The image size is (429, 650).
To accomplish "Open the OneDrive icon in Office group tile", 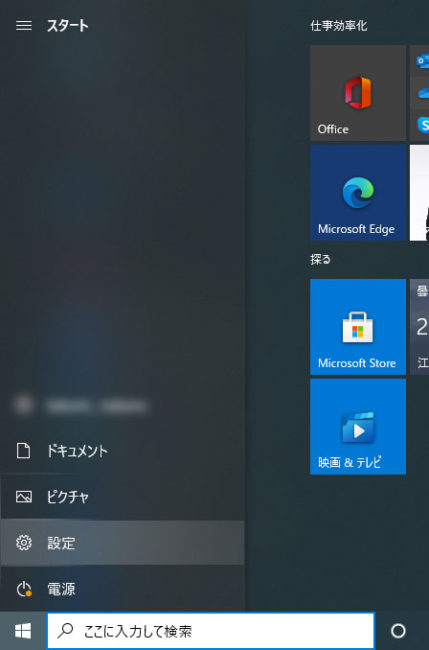I will tap(423, 93).
